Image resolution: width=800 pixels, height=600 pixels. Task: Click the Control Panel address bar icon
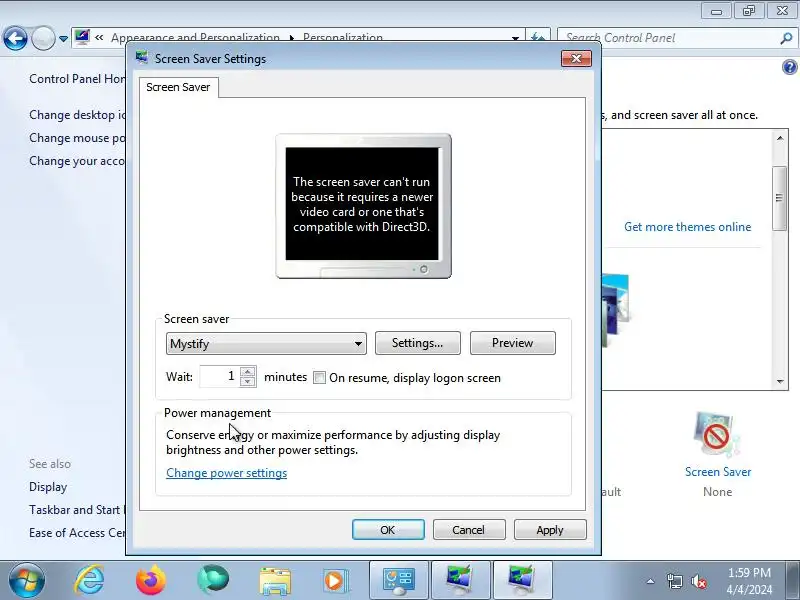click(x=82, y=37)
